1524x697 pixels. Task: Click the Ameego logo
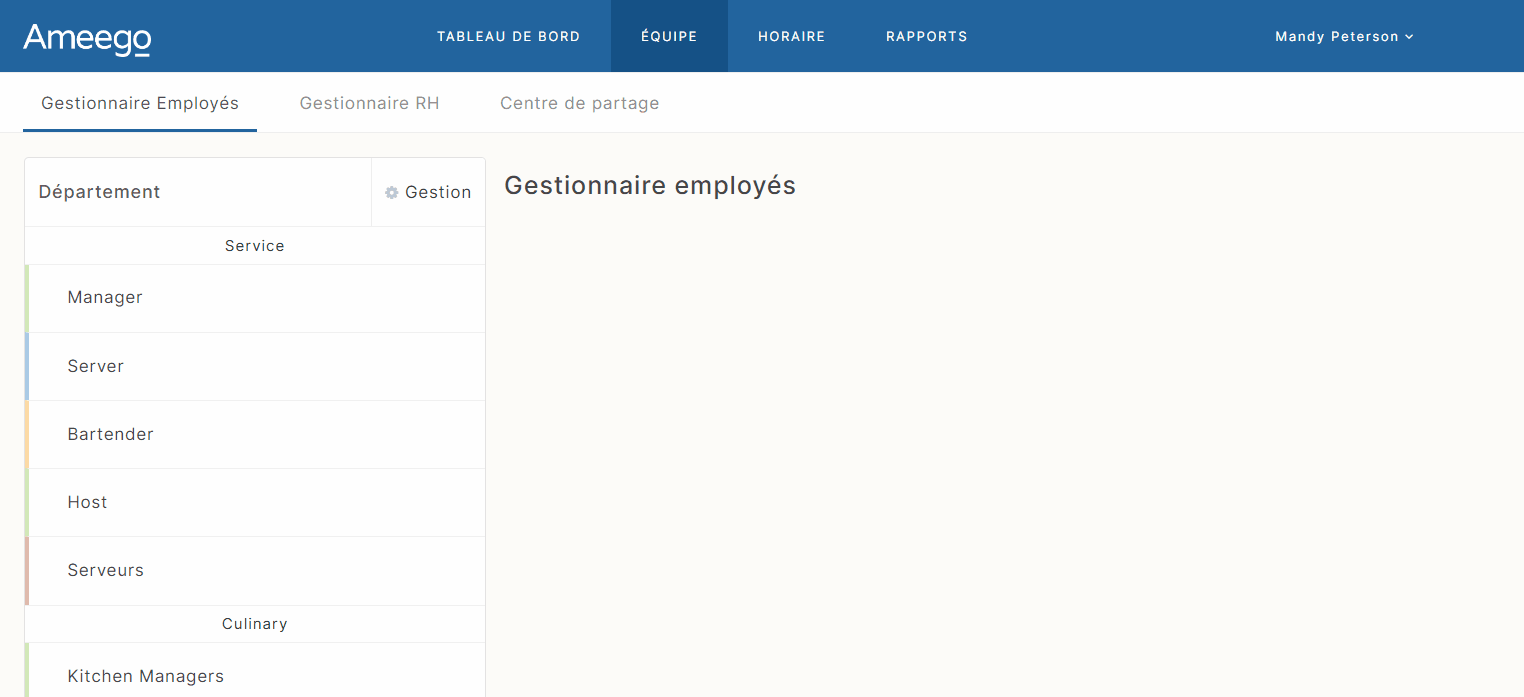87,38
